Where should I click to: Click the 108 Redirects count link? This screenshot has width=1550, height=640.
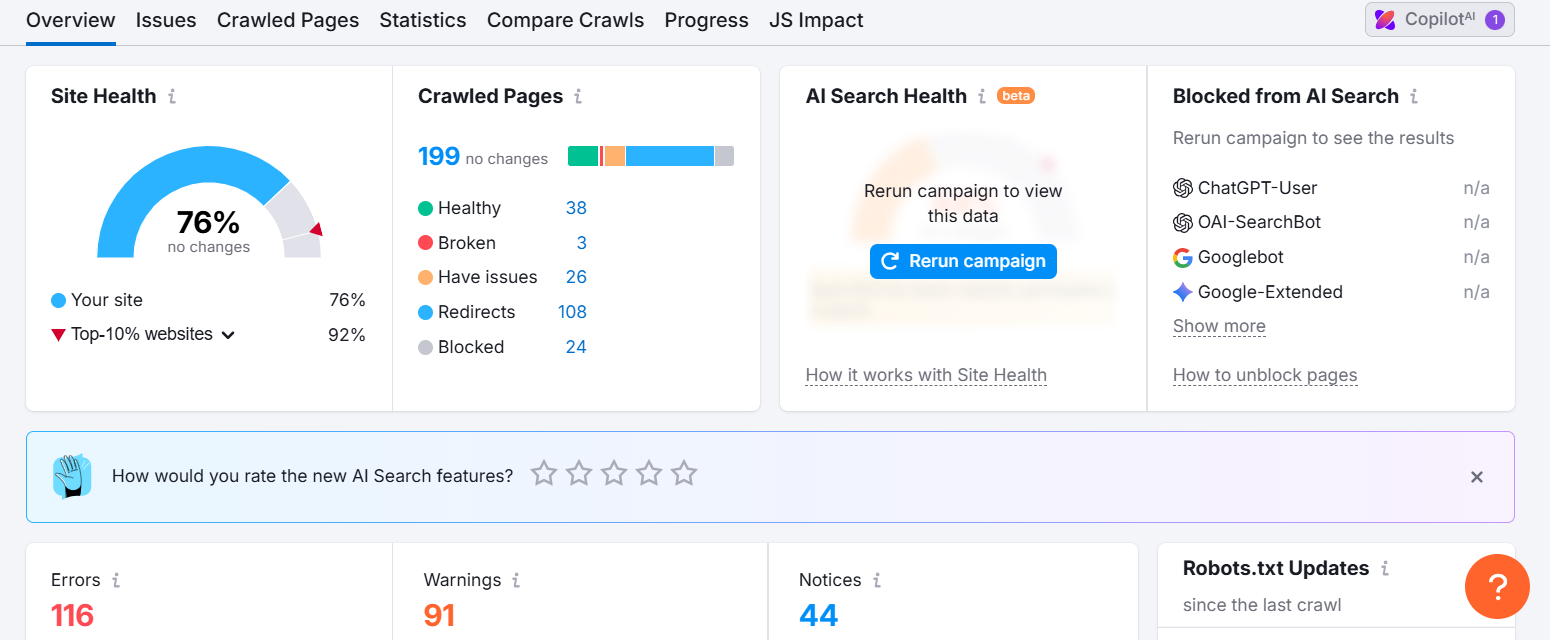[x=572, y=312]
